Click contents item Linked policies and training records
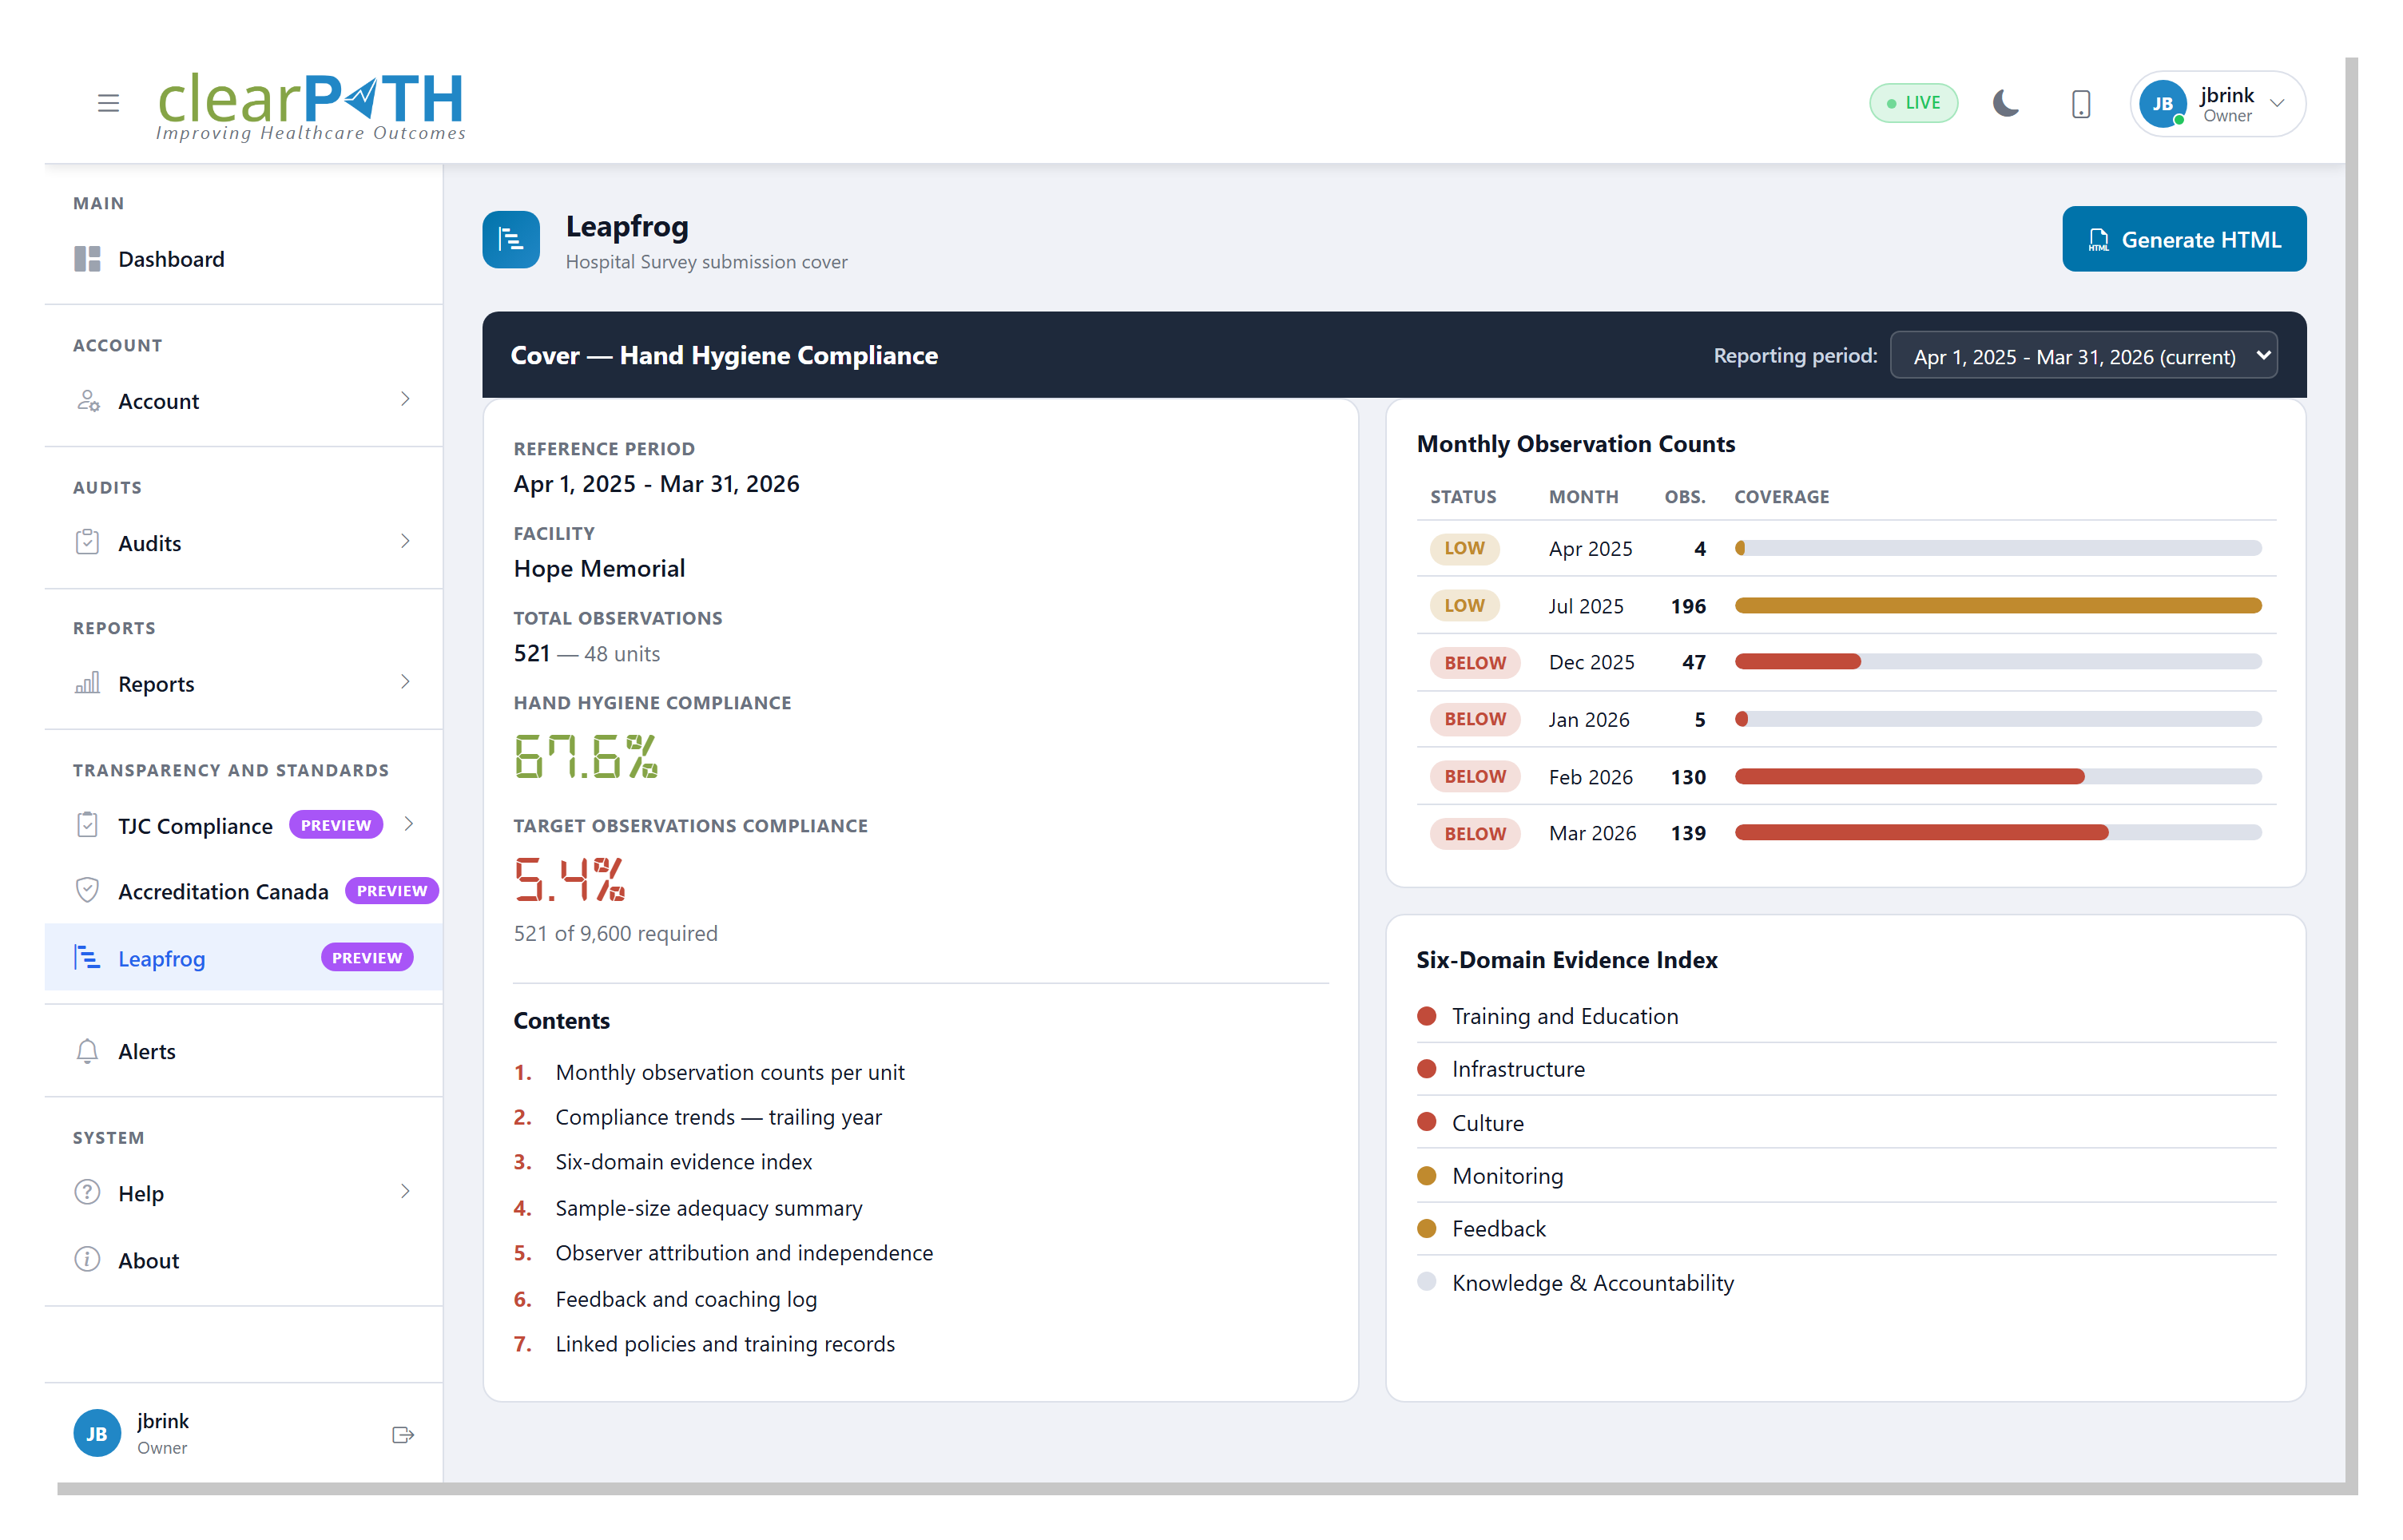2403x1540 pixels. coord(725,1344)
